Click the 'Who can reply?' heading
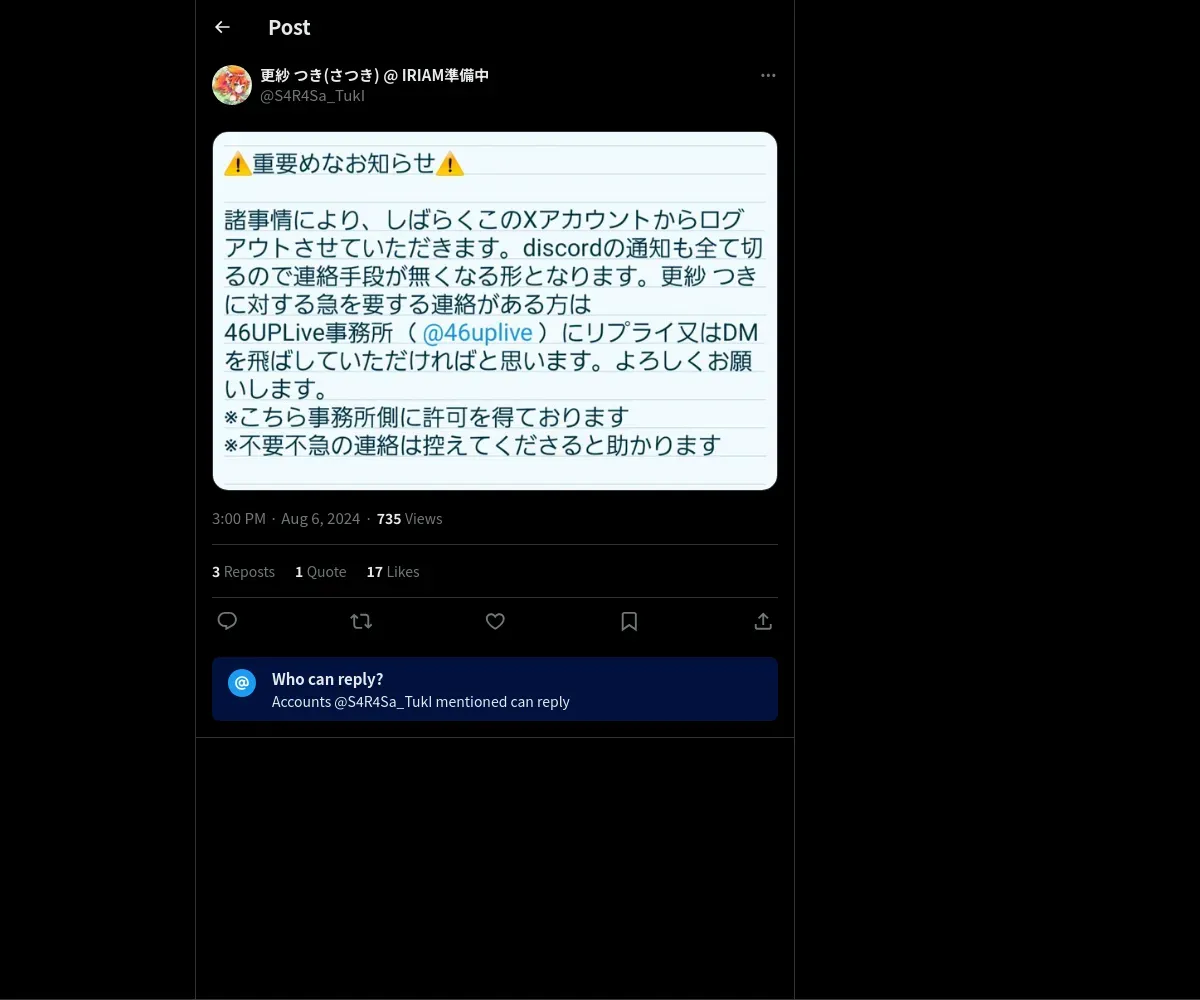Viewport: 1200px width, 1000px height. coord(328,679)
